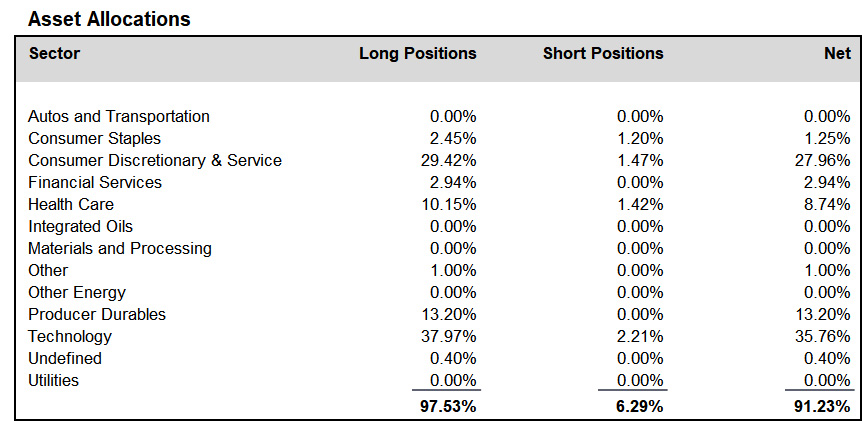
Task: Click the Long Positions column header
Action: 418,53
